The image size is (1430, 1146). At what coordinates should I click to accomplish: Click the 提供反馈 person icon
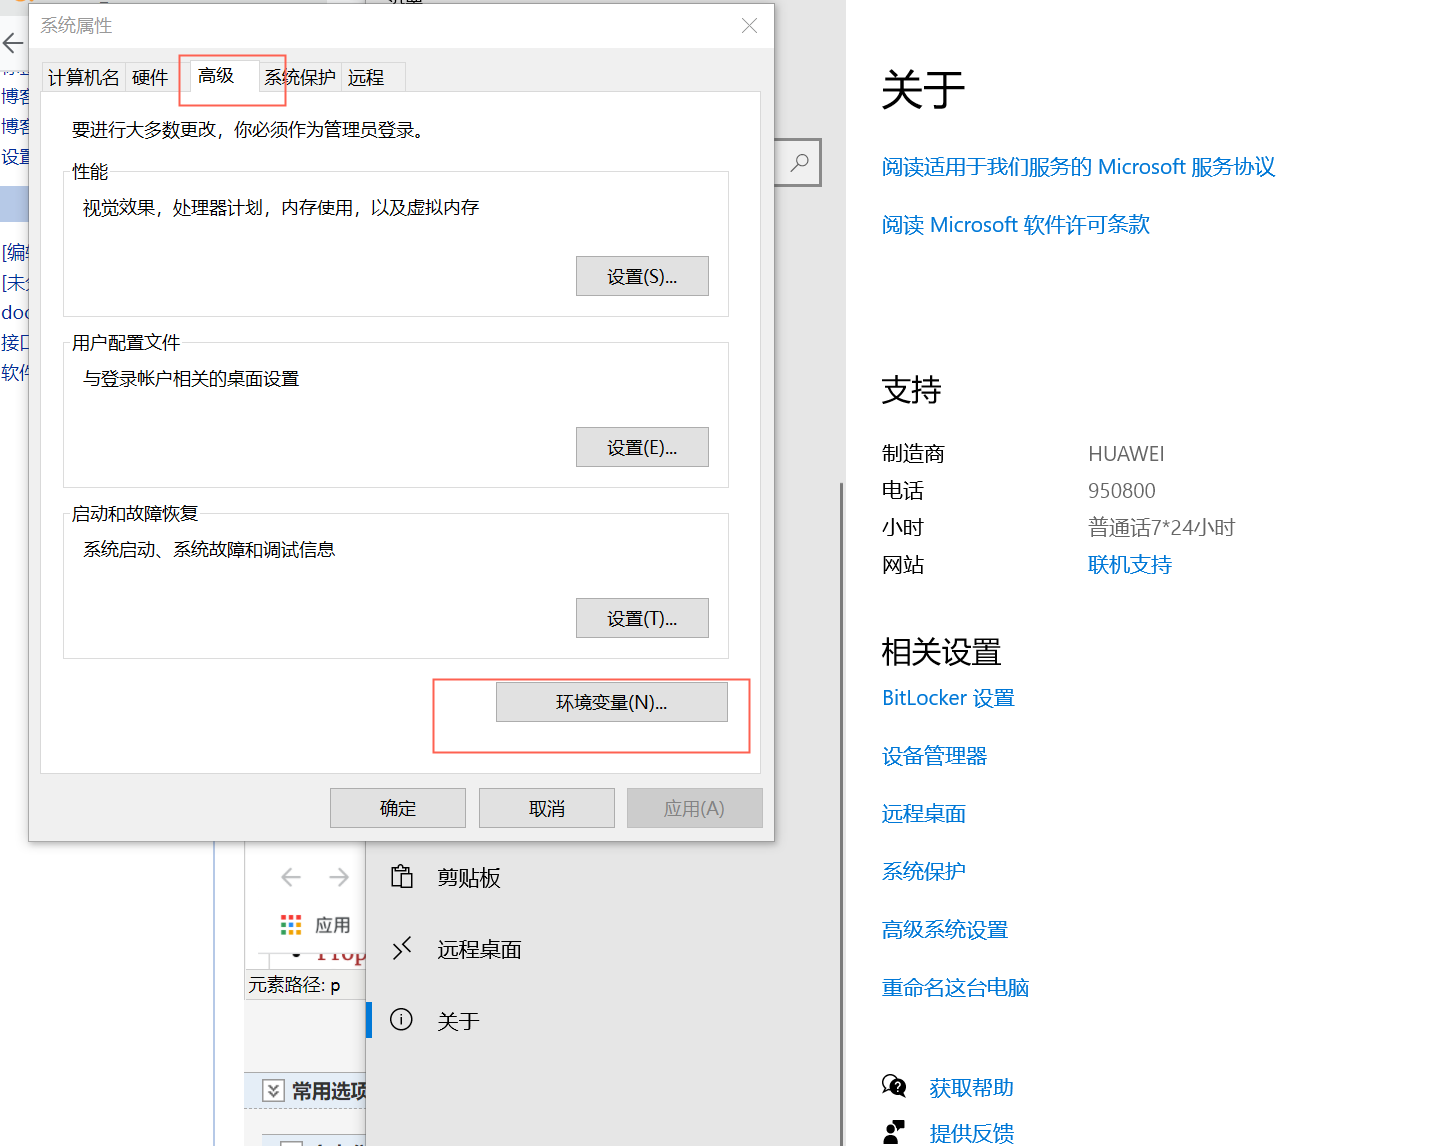click(894, 1132)
